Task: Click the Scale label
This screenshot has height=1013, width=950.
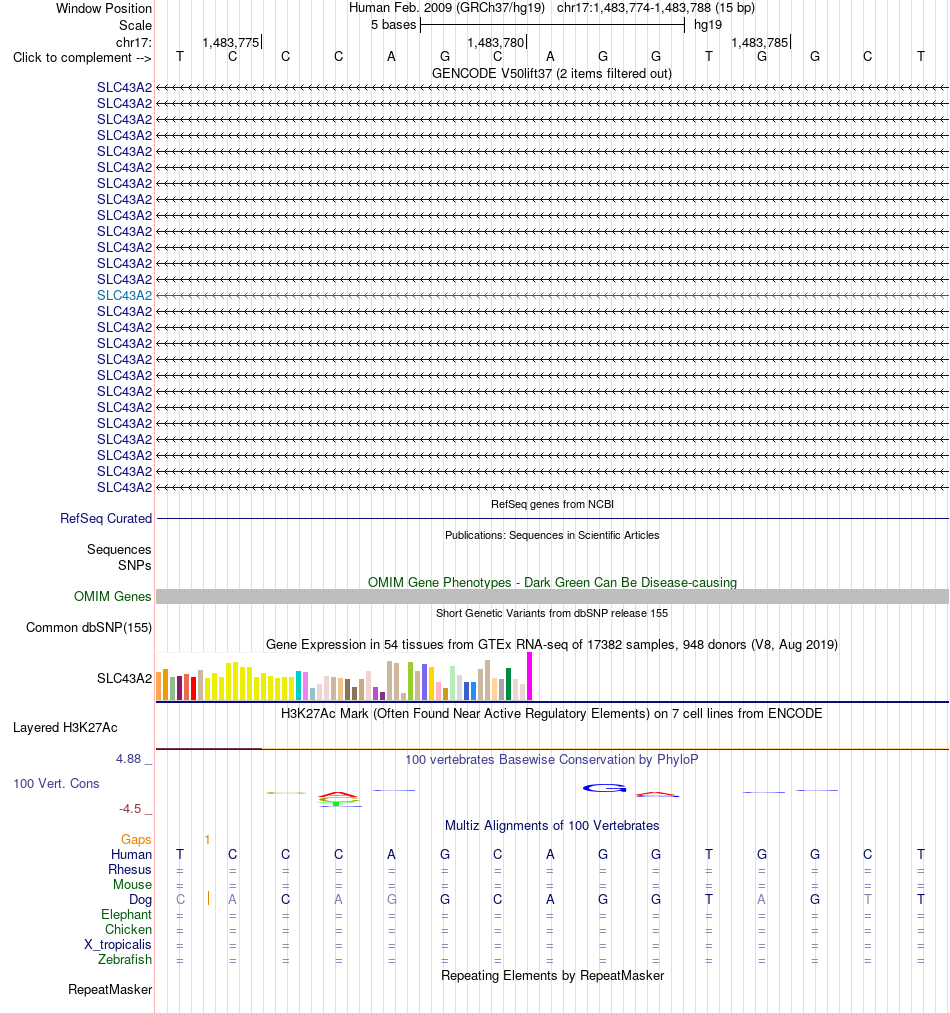Action: point(135,25)
